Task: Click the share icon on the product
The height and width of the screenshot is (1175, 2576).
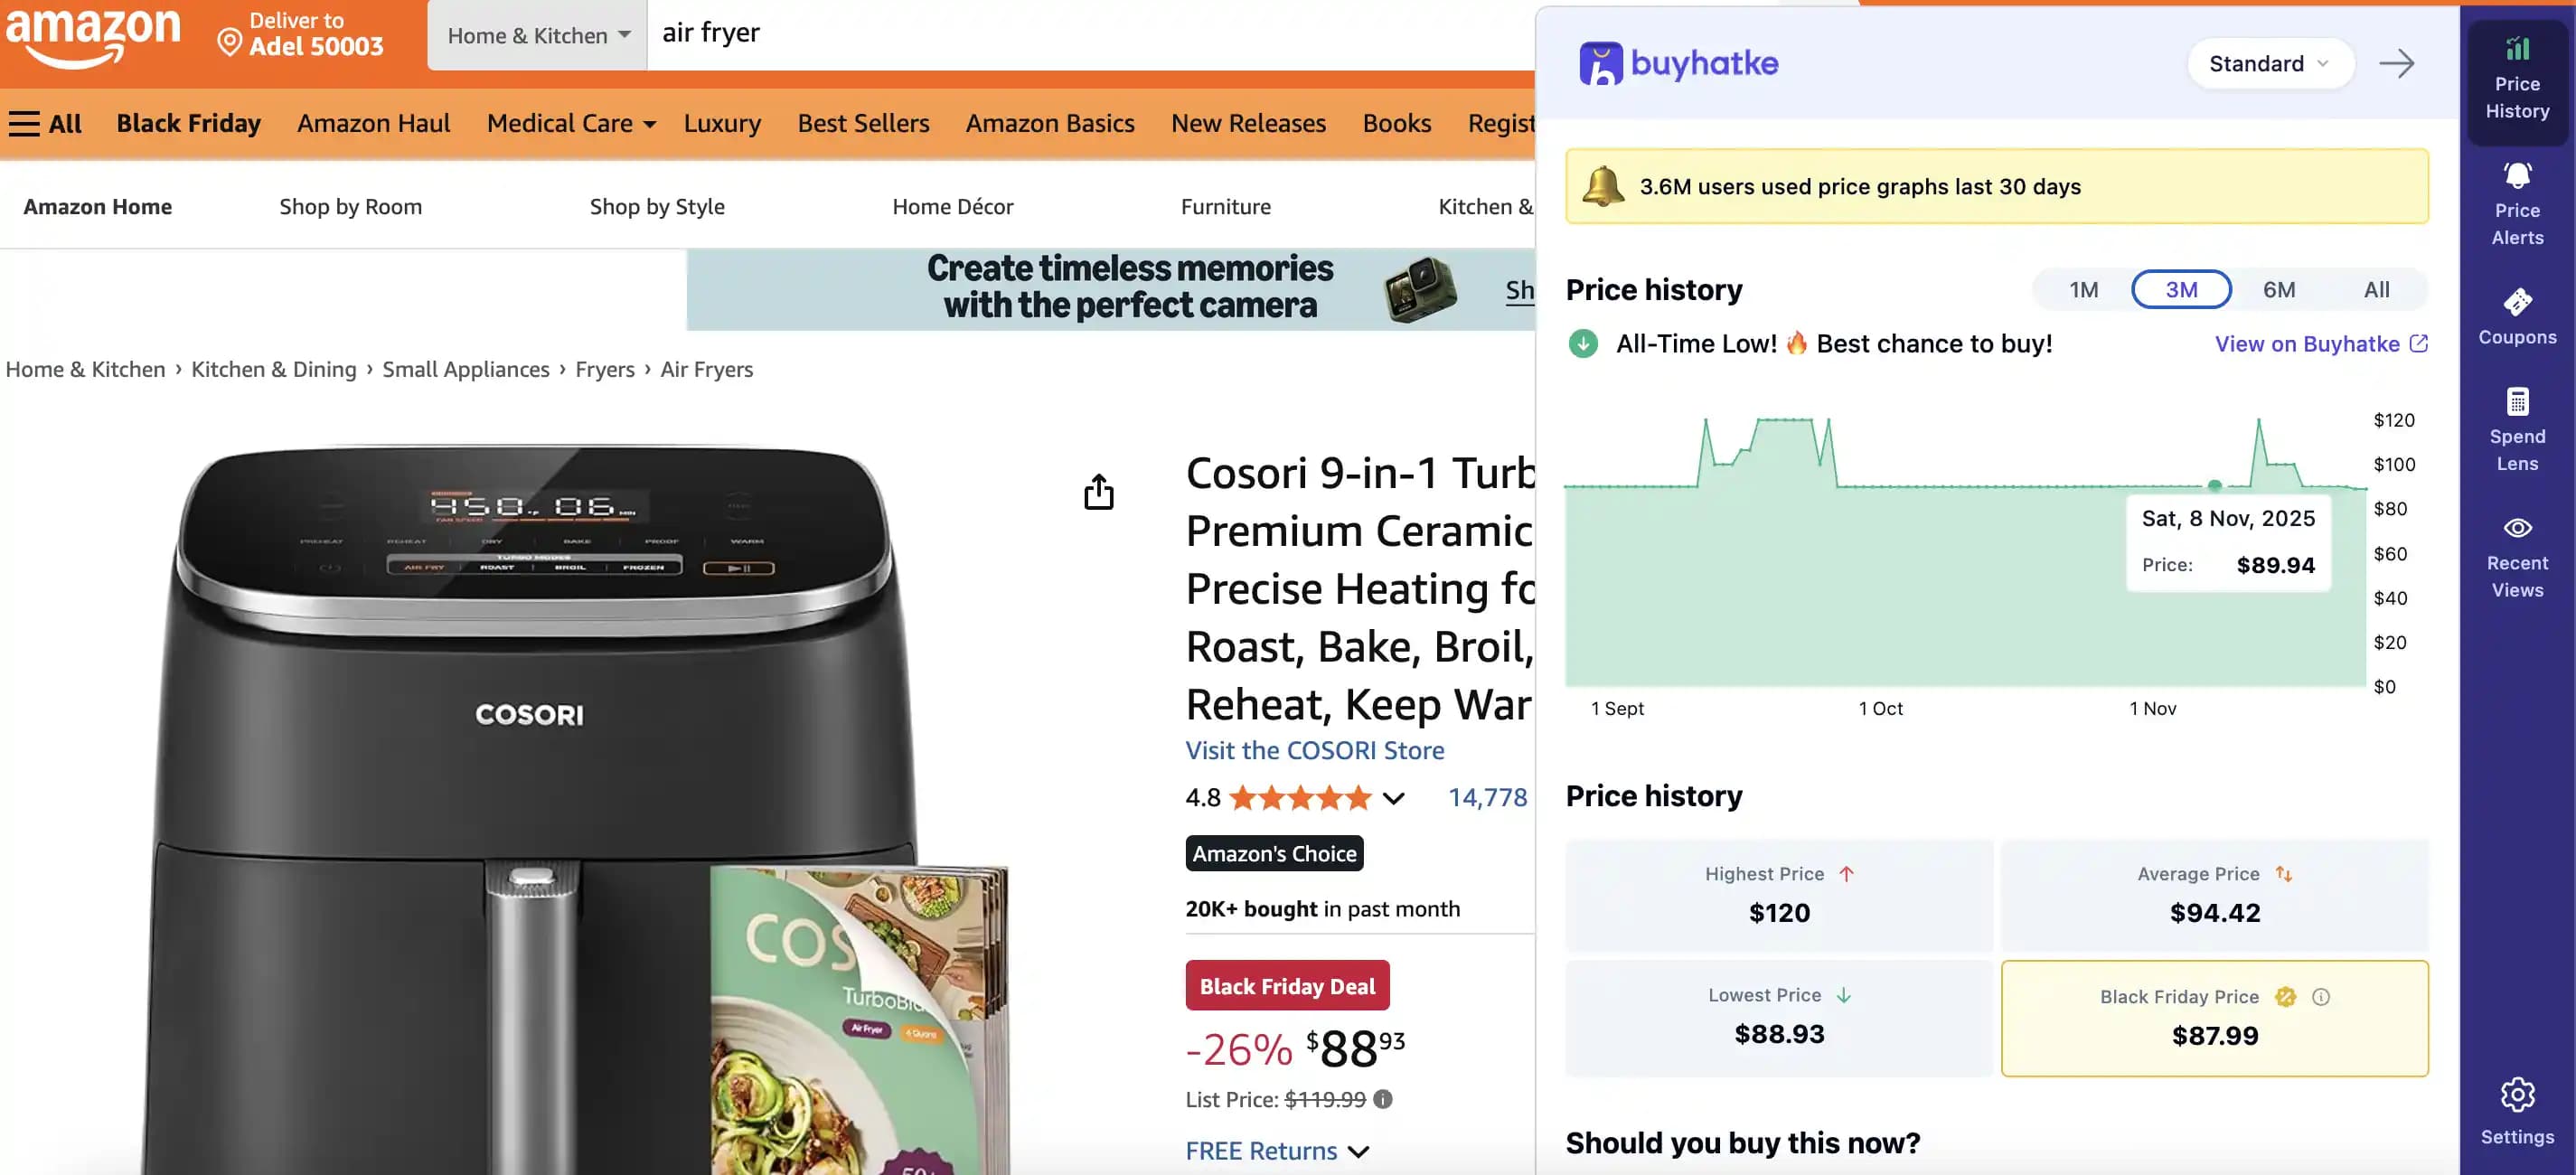Action: (x=1100, y=491)
